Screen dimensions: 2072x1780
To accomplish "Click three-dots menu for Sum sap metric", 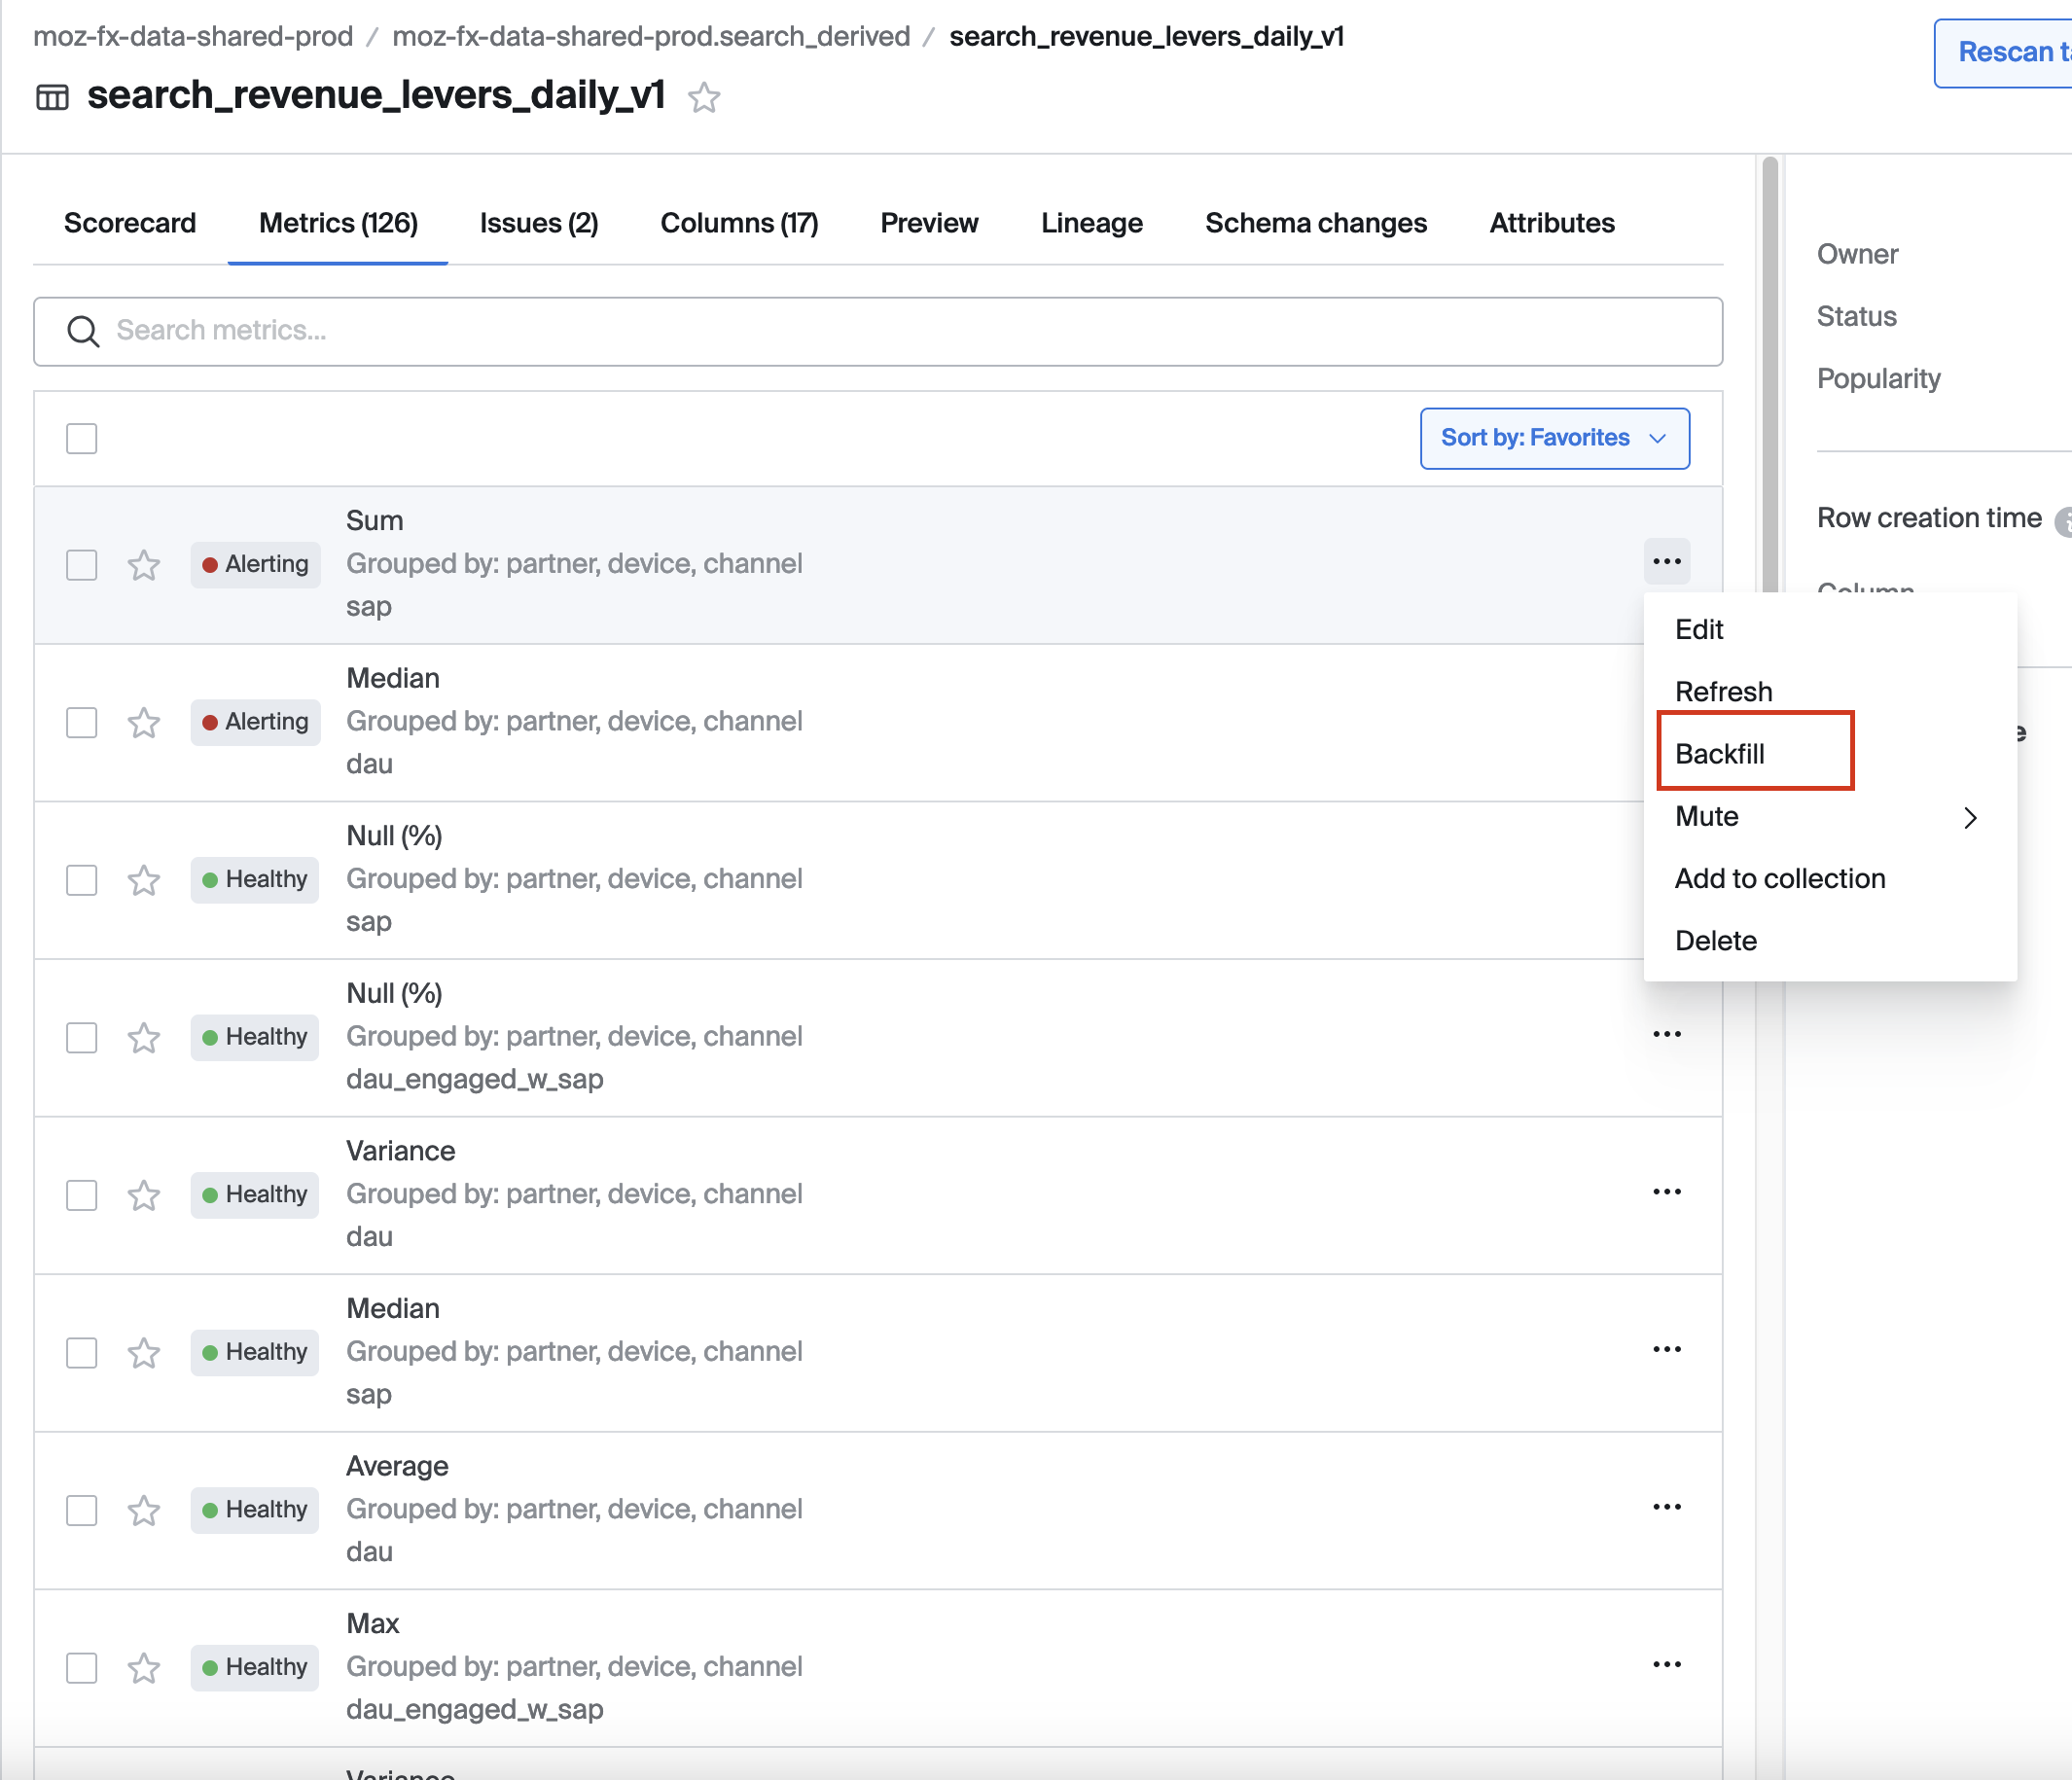I will point(1666,562).
